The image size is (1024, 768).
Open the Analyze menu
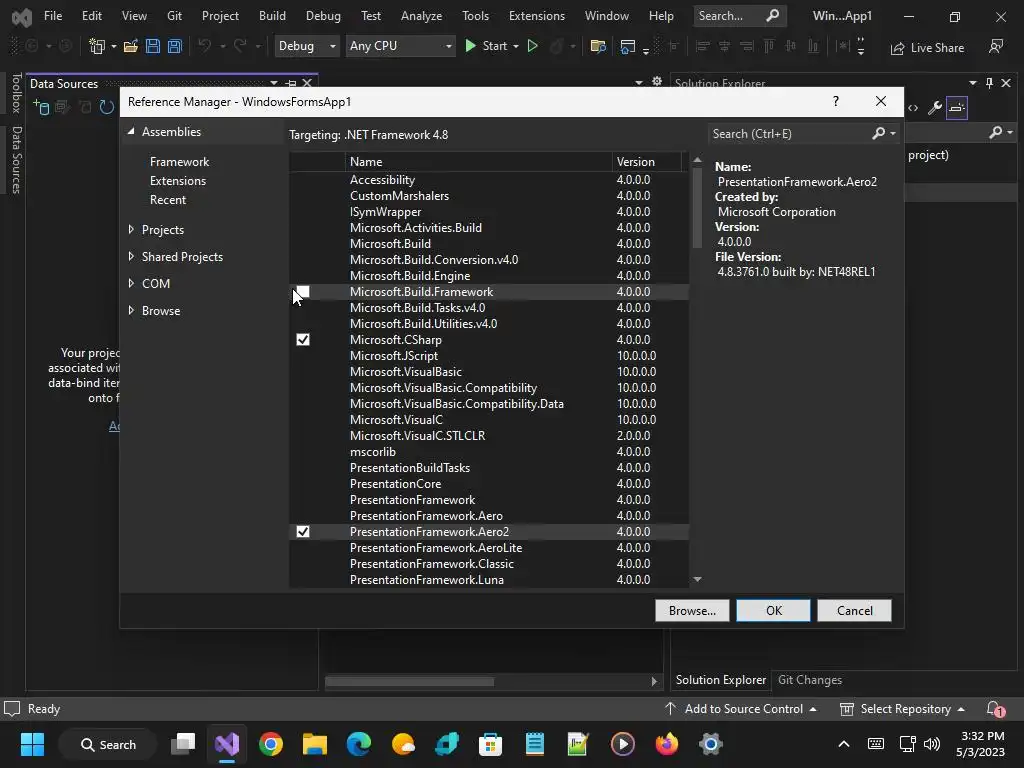421,16
